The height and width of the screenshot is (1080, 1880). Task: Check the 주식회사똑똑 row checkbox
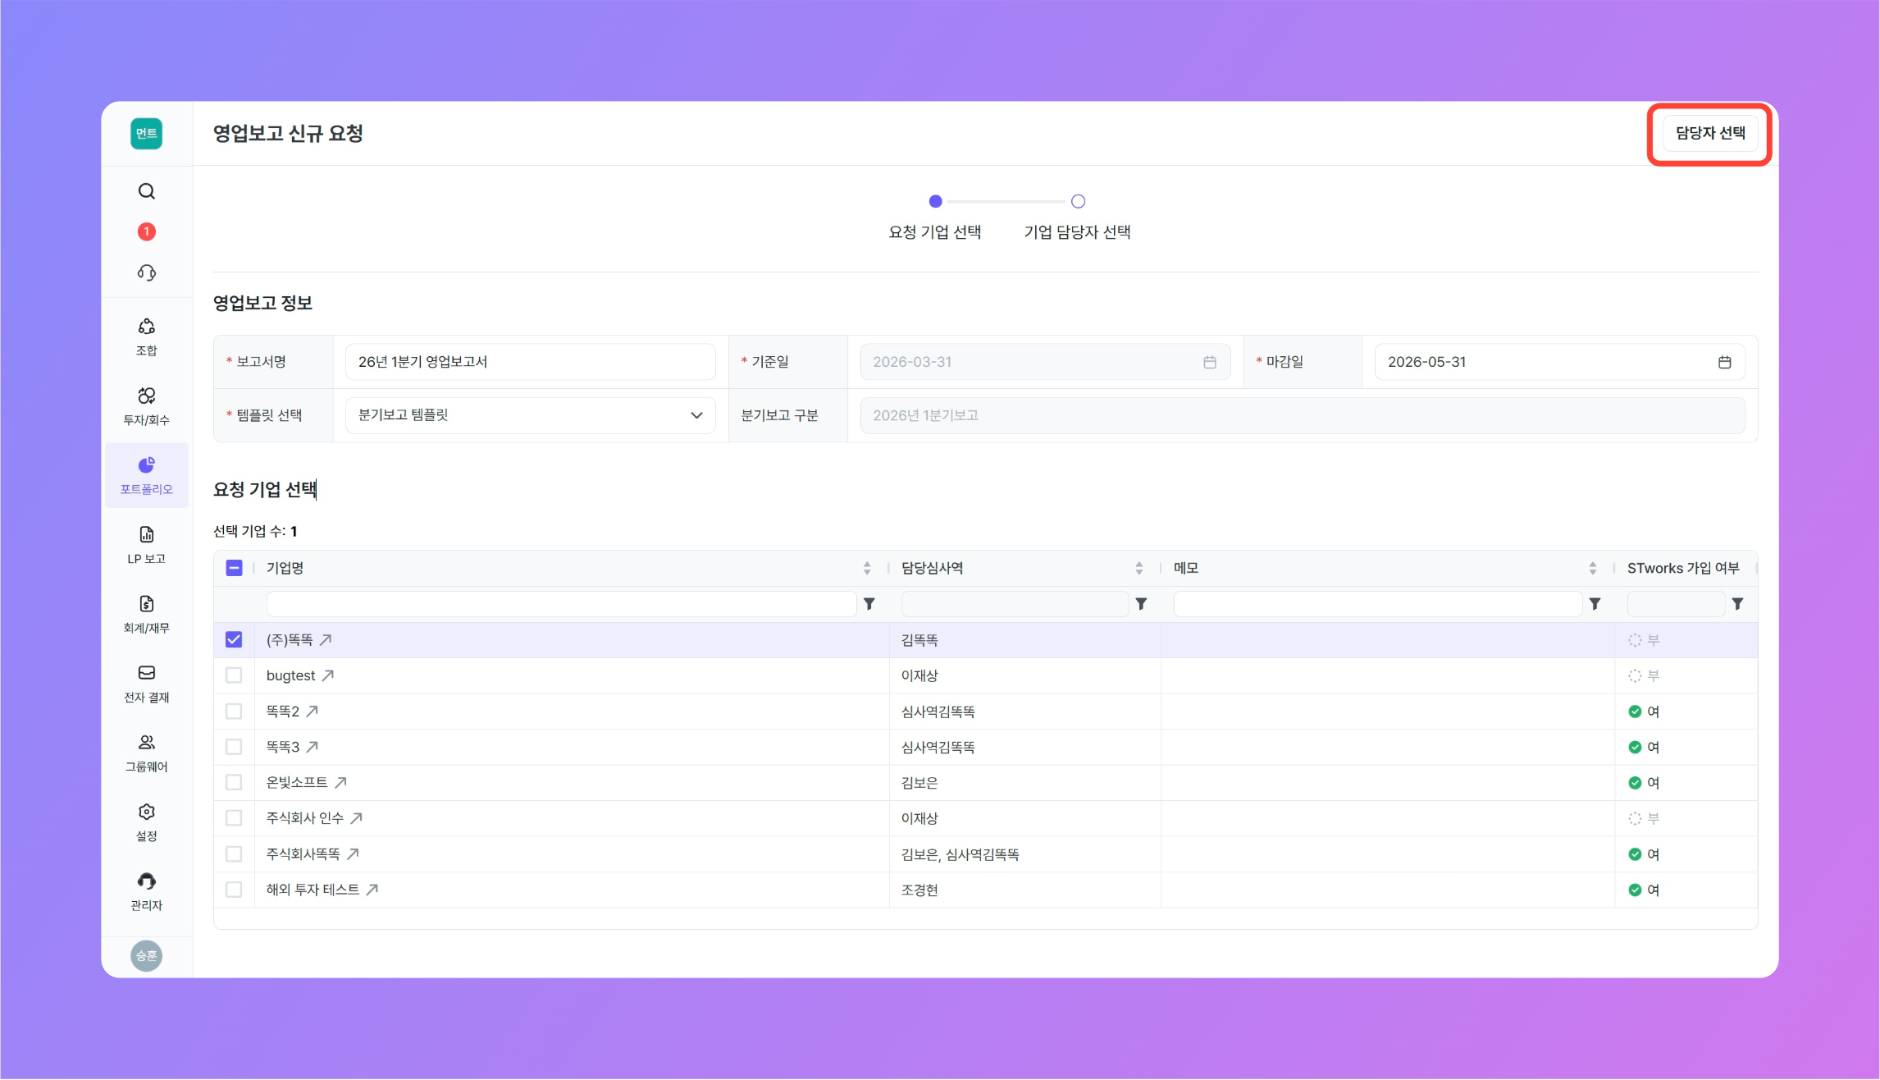234,854
